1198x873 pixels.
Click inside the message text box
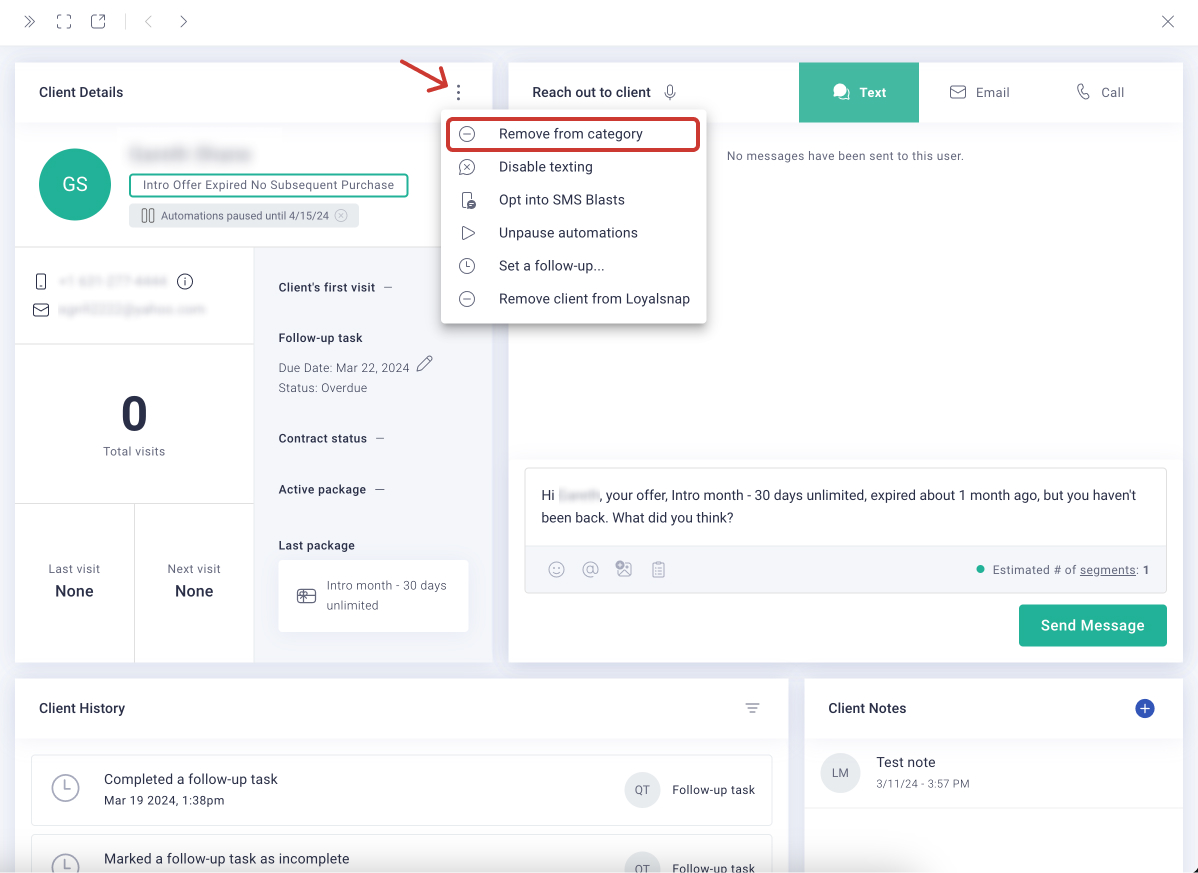tap(845, 506)
